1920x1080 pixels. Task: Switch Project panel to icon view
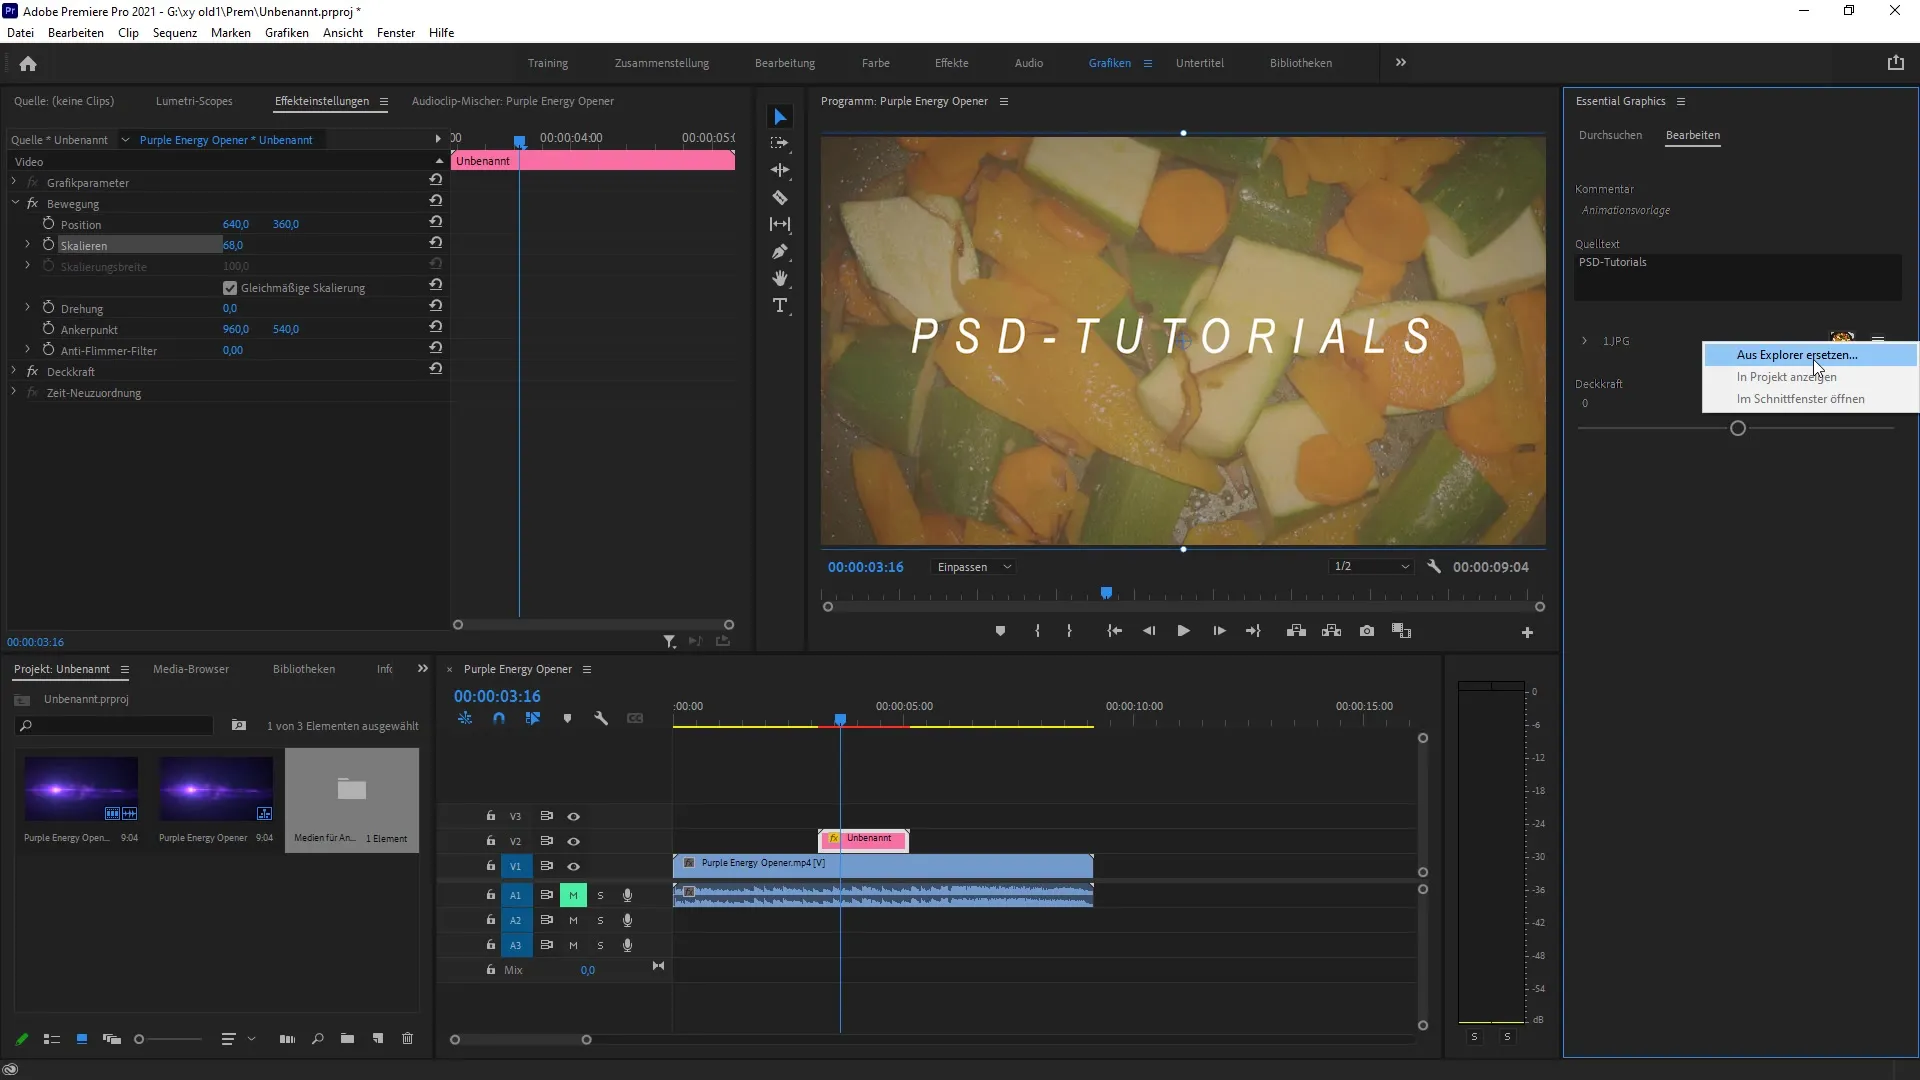(82, 1039)
